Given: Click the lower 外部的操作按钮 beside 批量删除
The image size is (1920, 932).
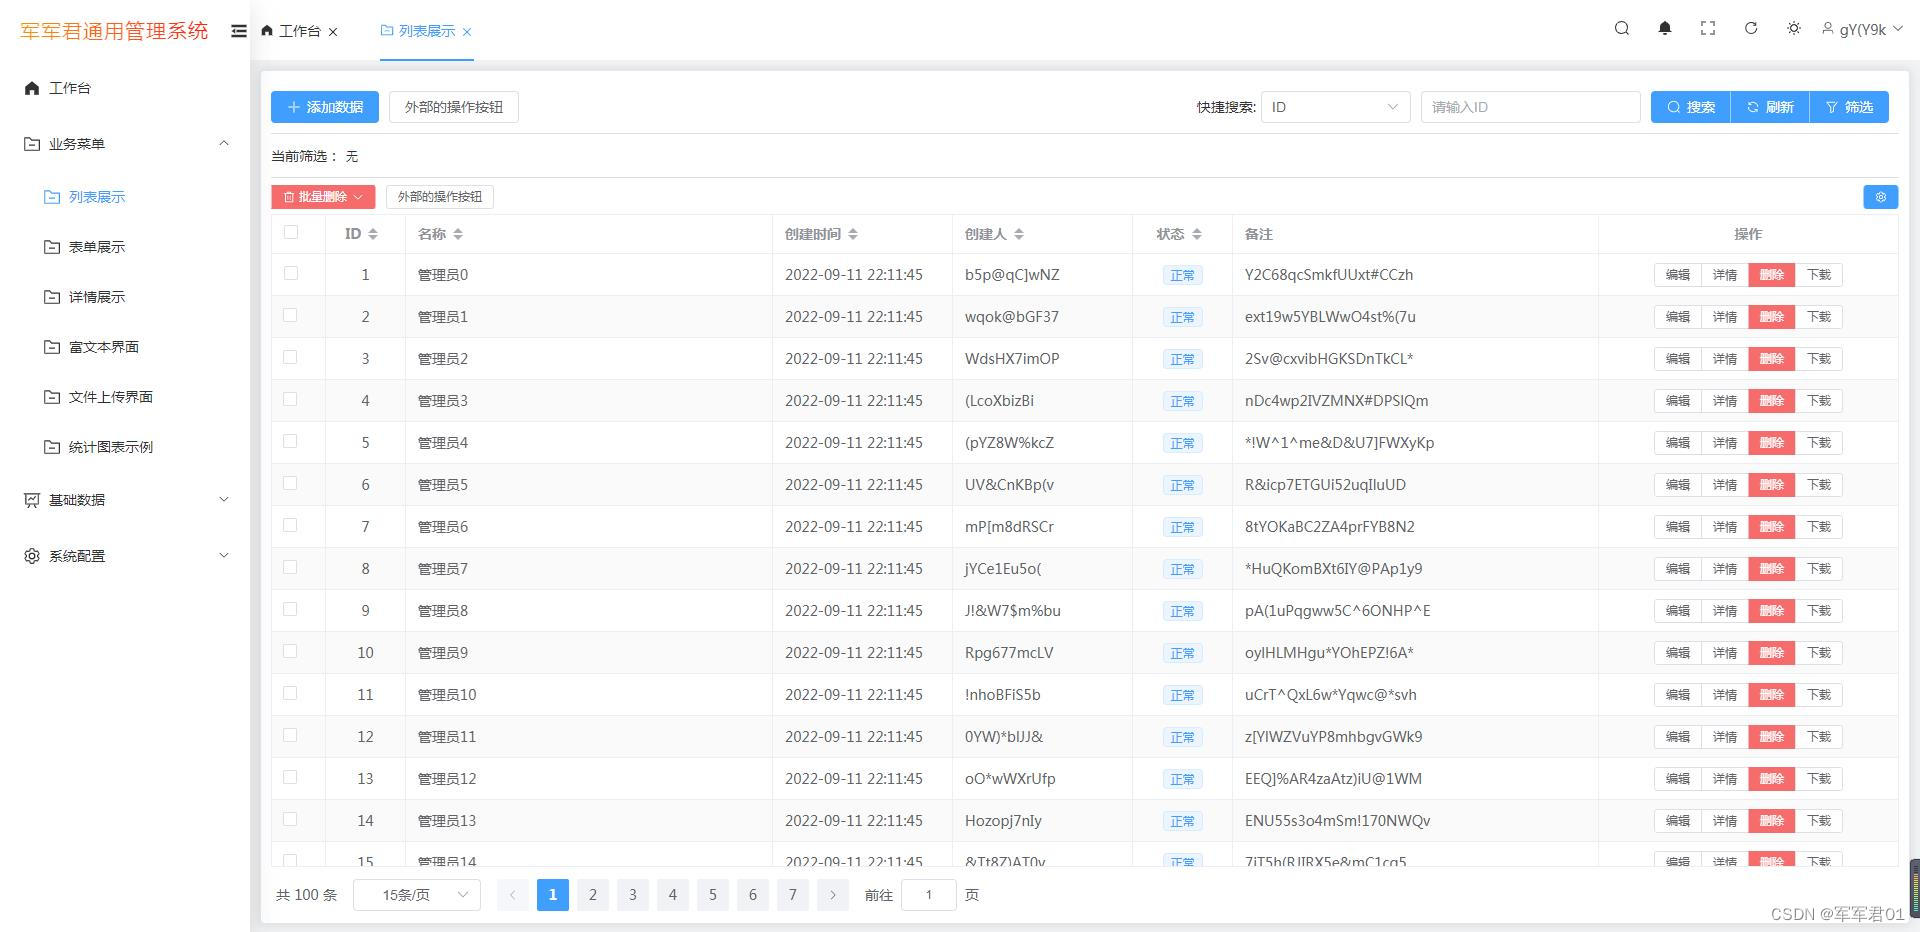Looking at the screenshot, I should [440, 197].
